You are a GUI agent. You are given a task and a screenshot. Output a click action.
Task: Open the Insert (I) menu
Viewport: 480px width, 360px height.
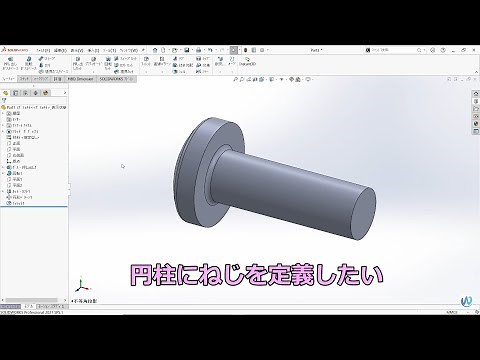point(93,50)
